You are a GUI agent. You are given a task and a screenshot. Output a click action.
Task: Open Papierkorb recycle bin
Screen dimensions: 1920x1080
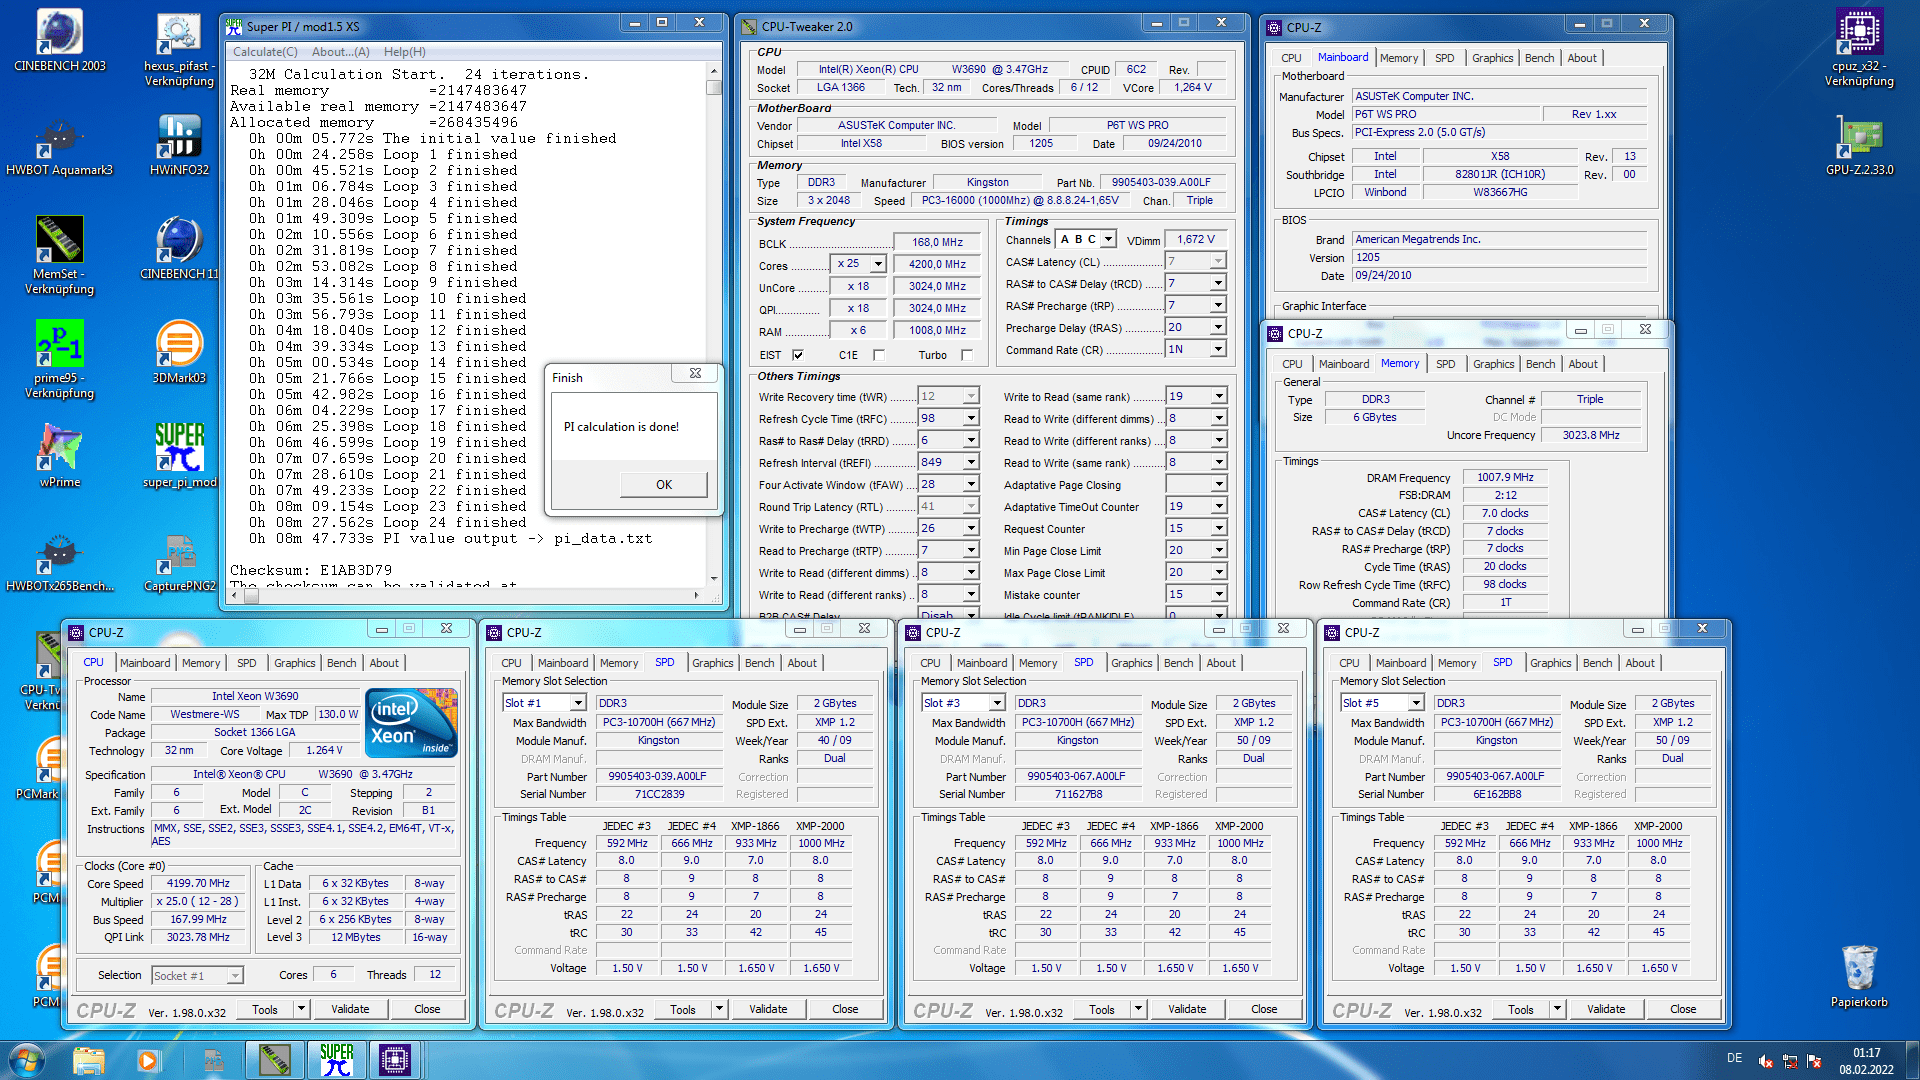click(x=1859, y=977)
